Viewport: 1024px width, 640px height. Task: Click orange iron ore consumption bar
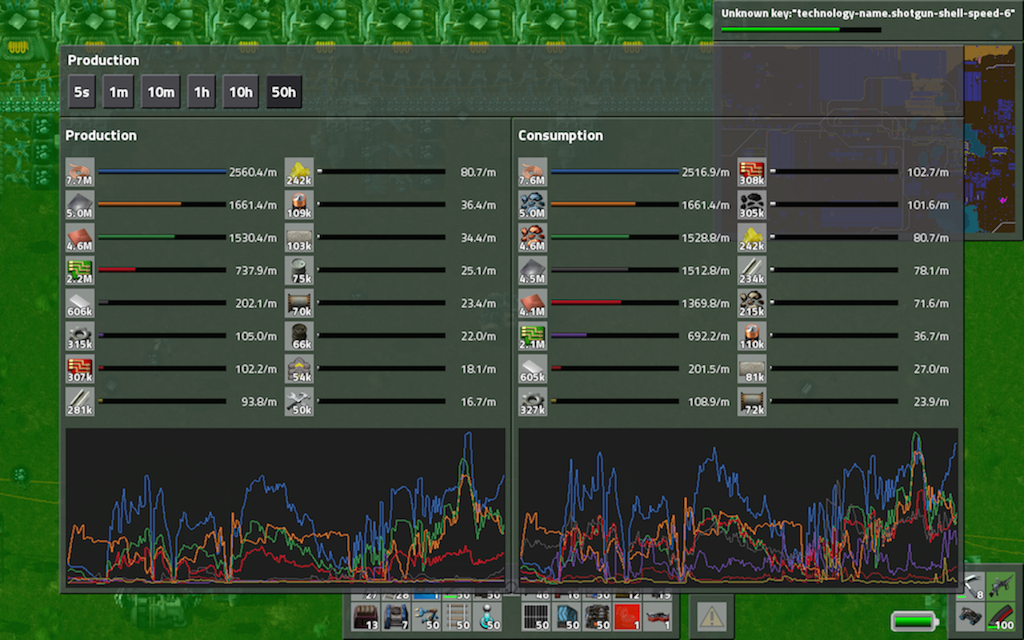coord(615,204)
